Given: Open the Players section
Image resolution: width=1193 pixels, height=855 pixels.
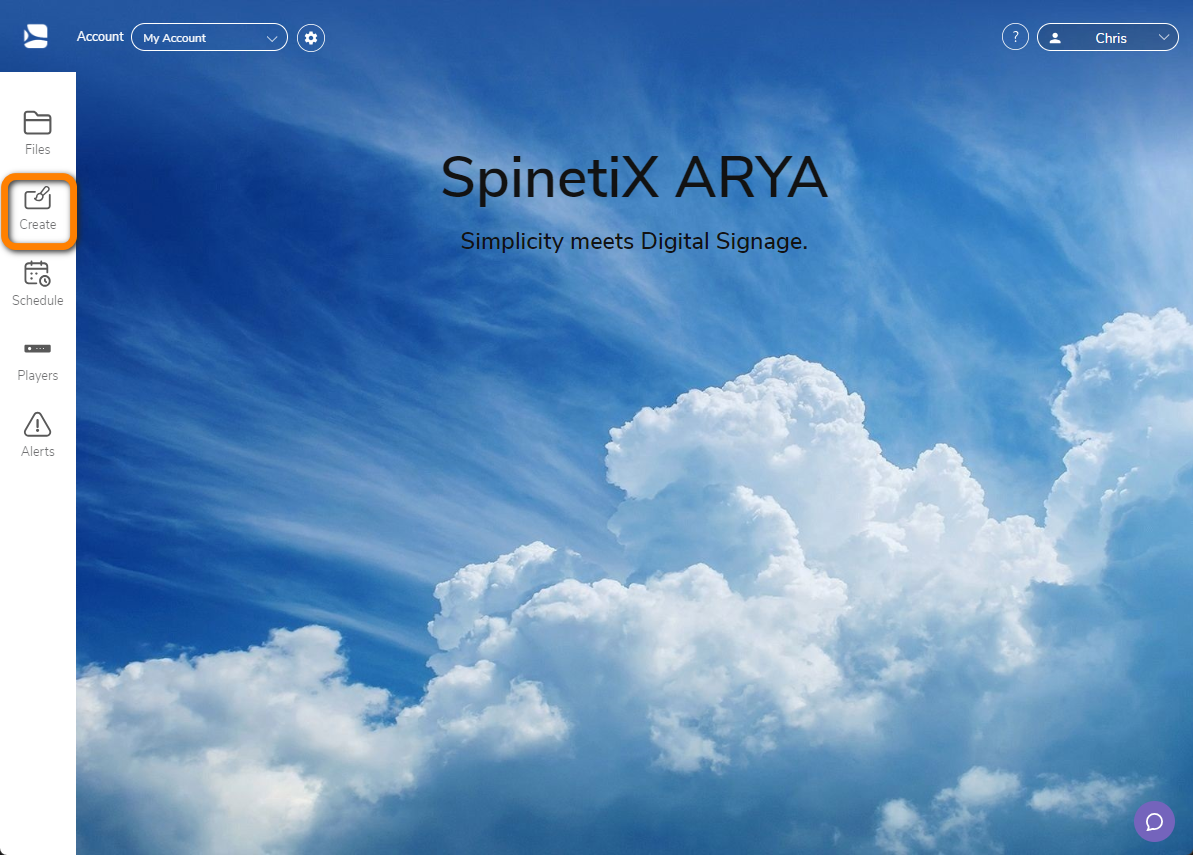Looking at the screenshot, I should tap(37, 361).
